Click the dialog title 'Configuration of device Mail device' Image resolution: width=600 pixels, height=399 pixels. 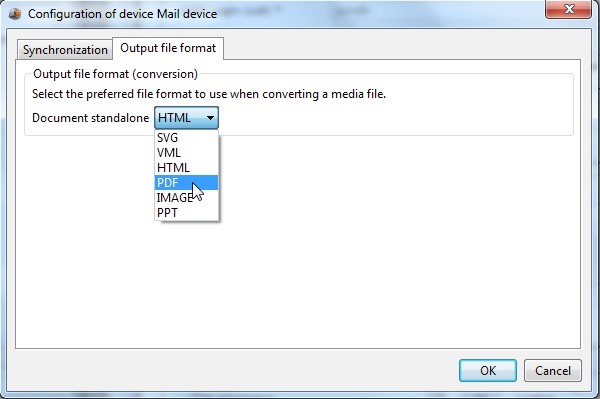(122, 14)
